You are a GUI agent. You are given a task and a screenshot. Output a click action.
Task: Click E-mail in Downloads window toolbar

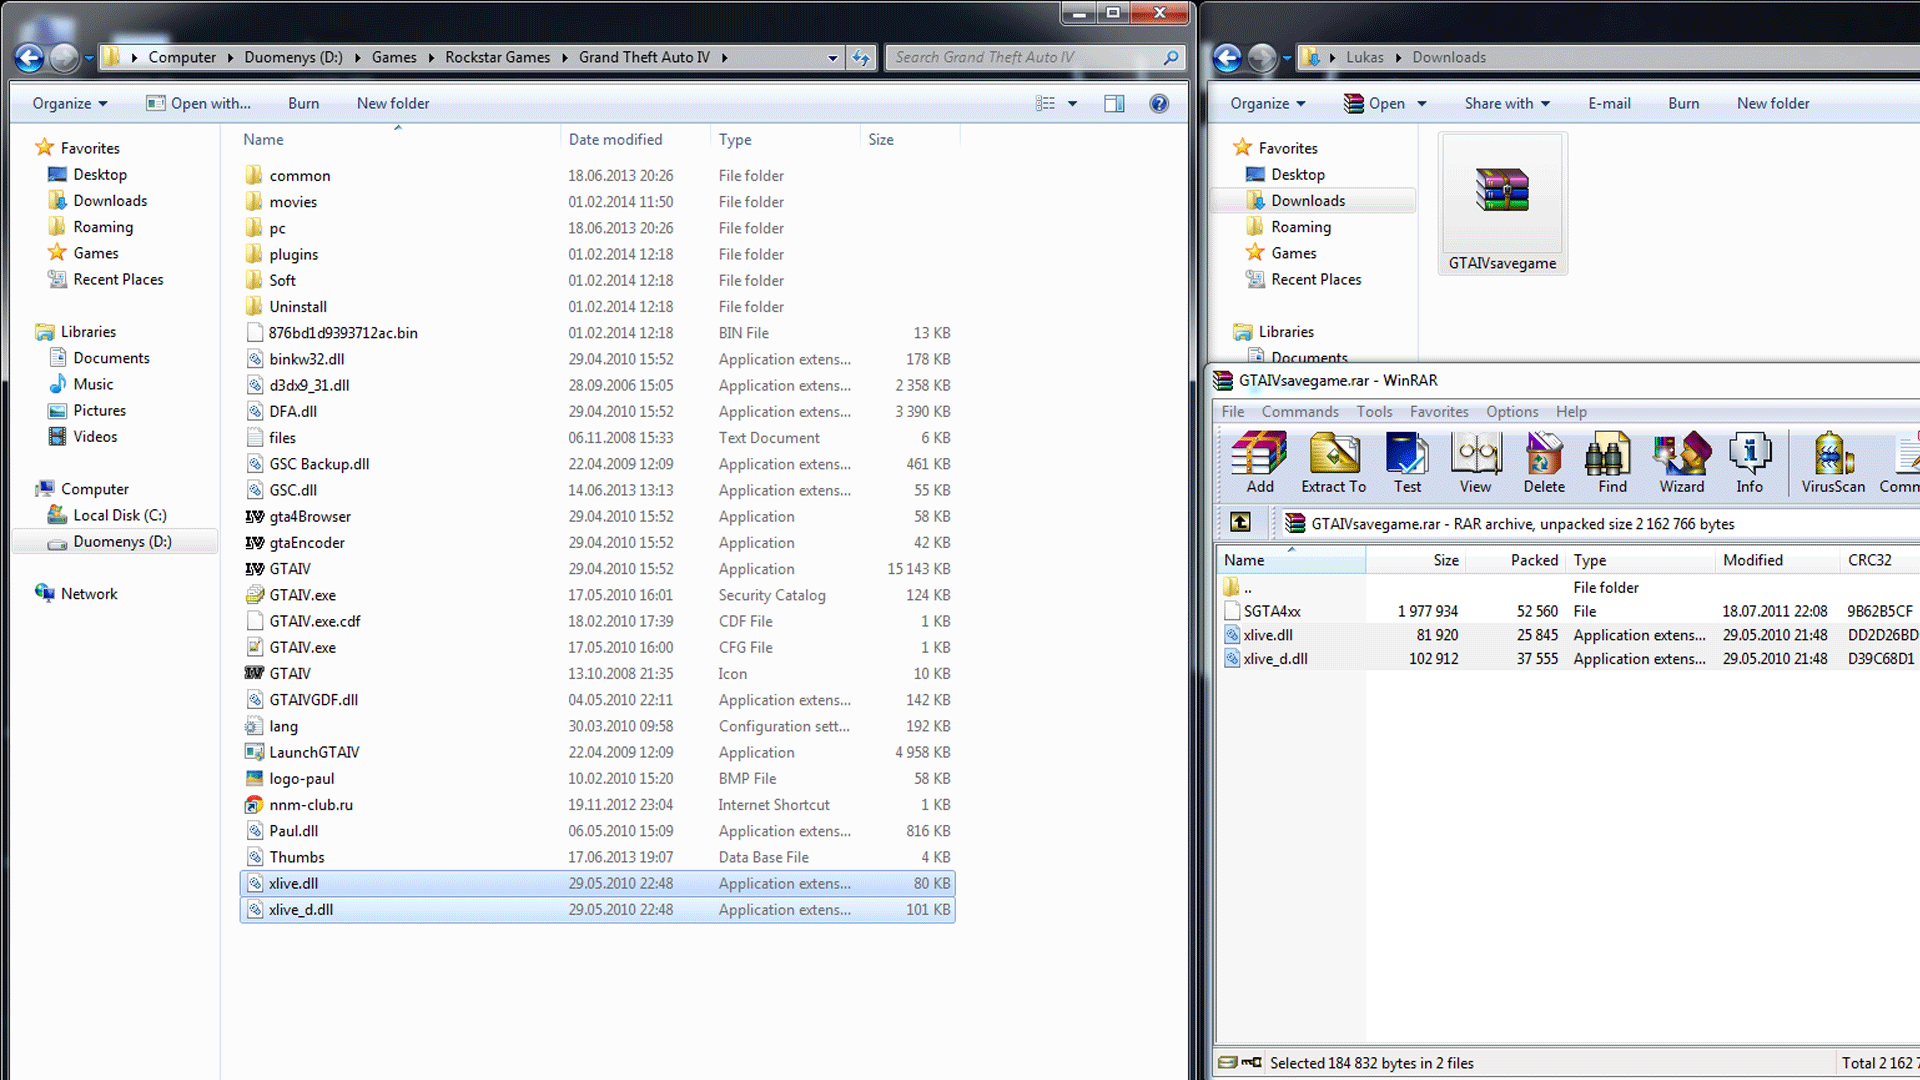tap(1609, 103)
